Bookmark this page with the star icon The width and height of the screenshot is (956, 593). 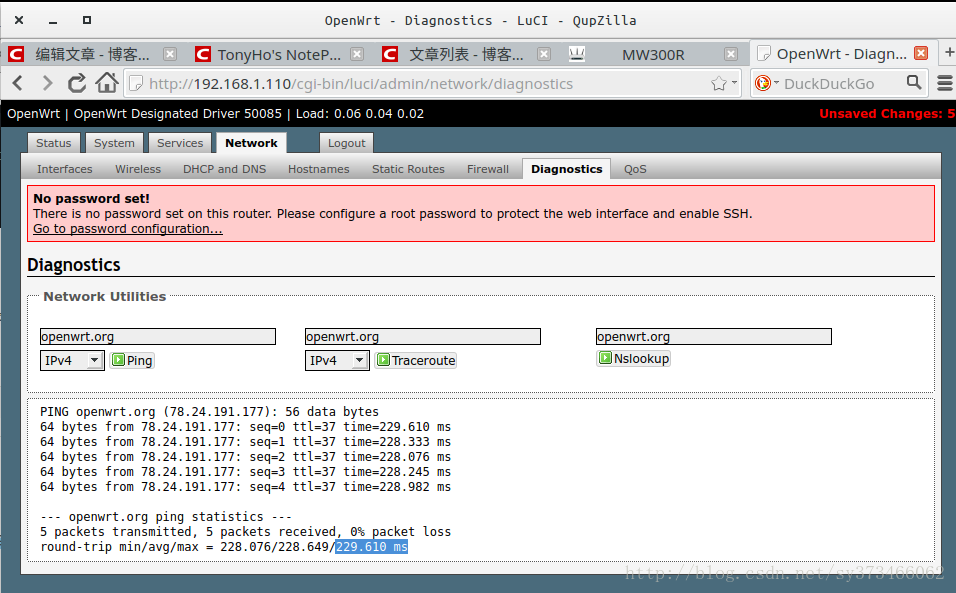tap(719, 83)
